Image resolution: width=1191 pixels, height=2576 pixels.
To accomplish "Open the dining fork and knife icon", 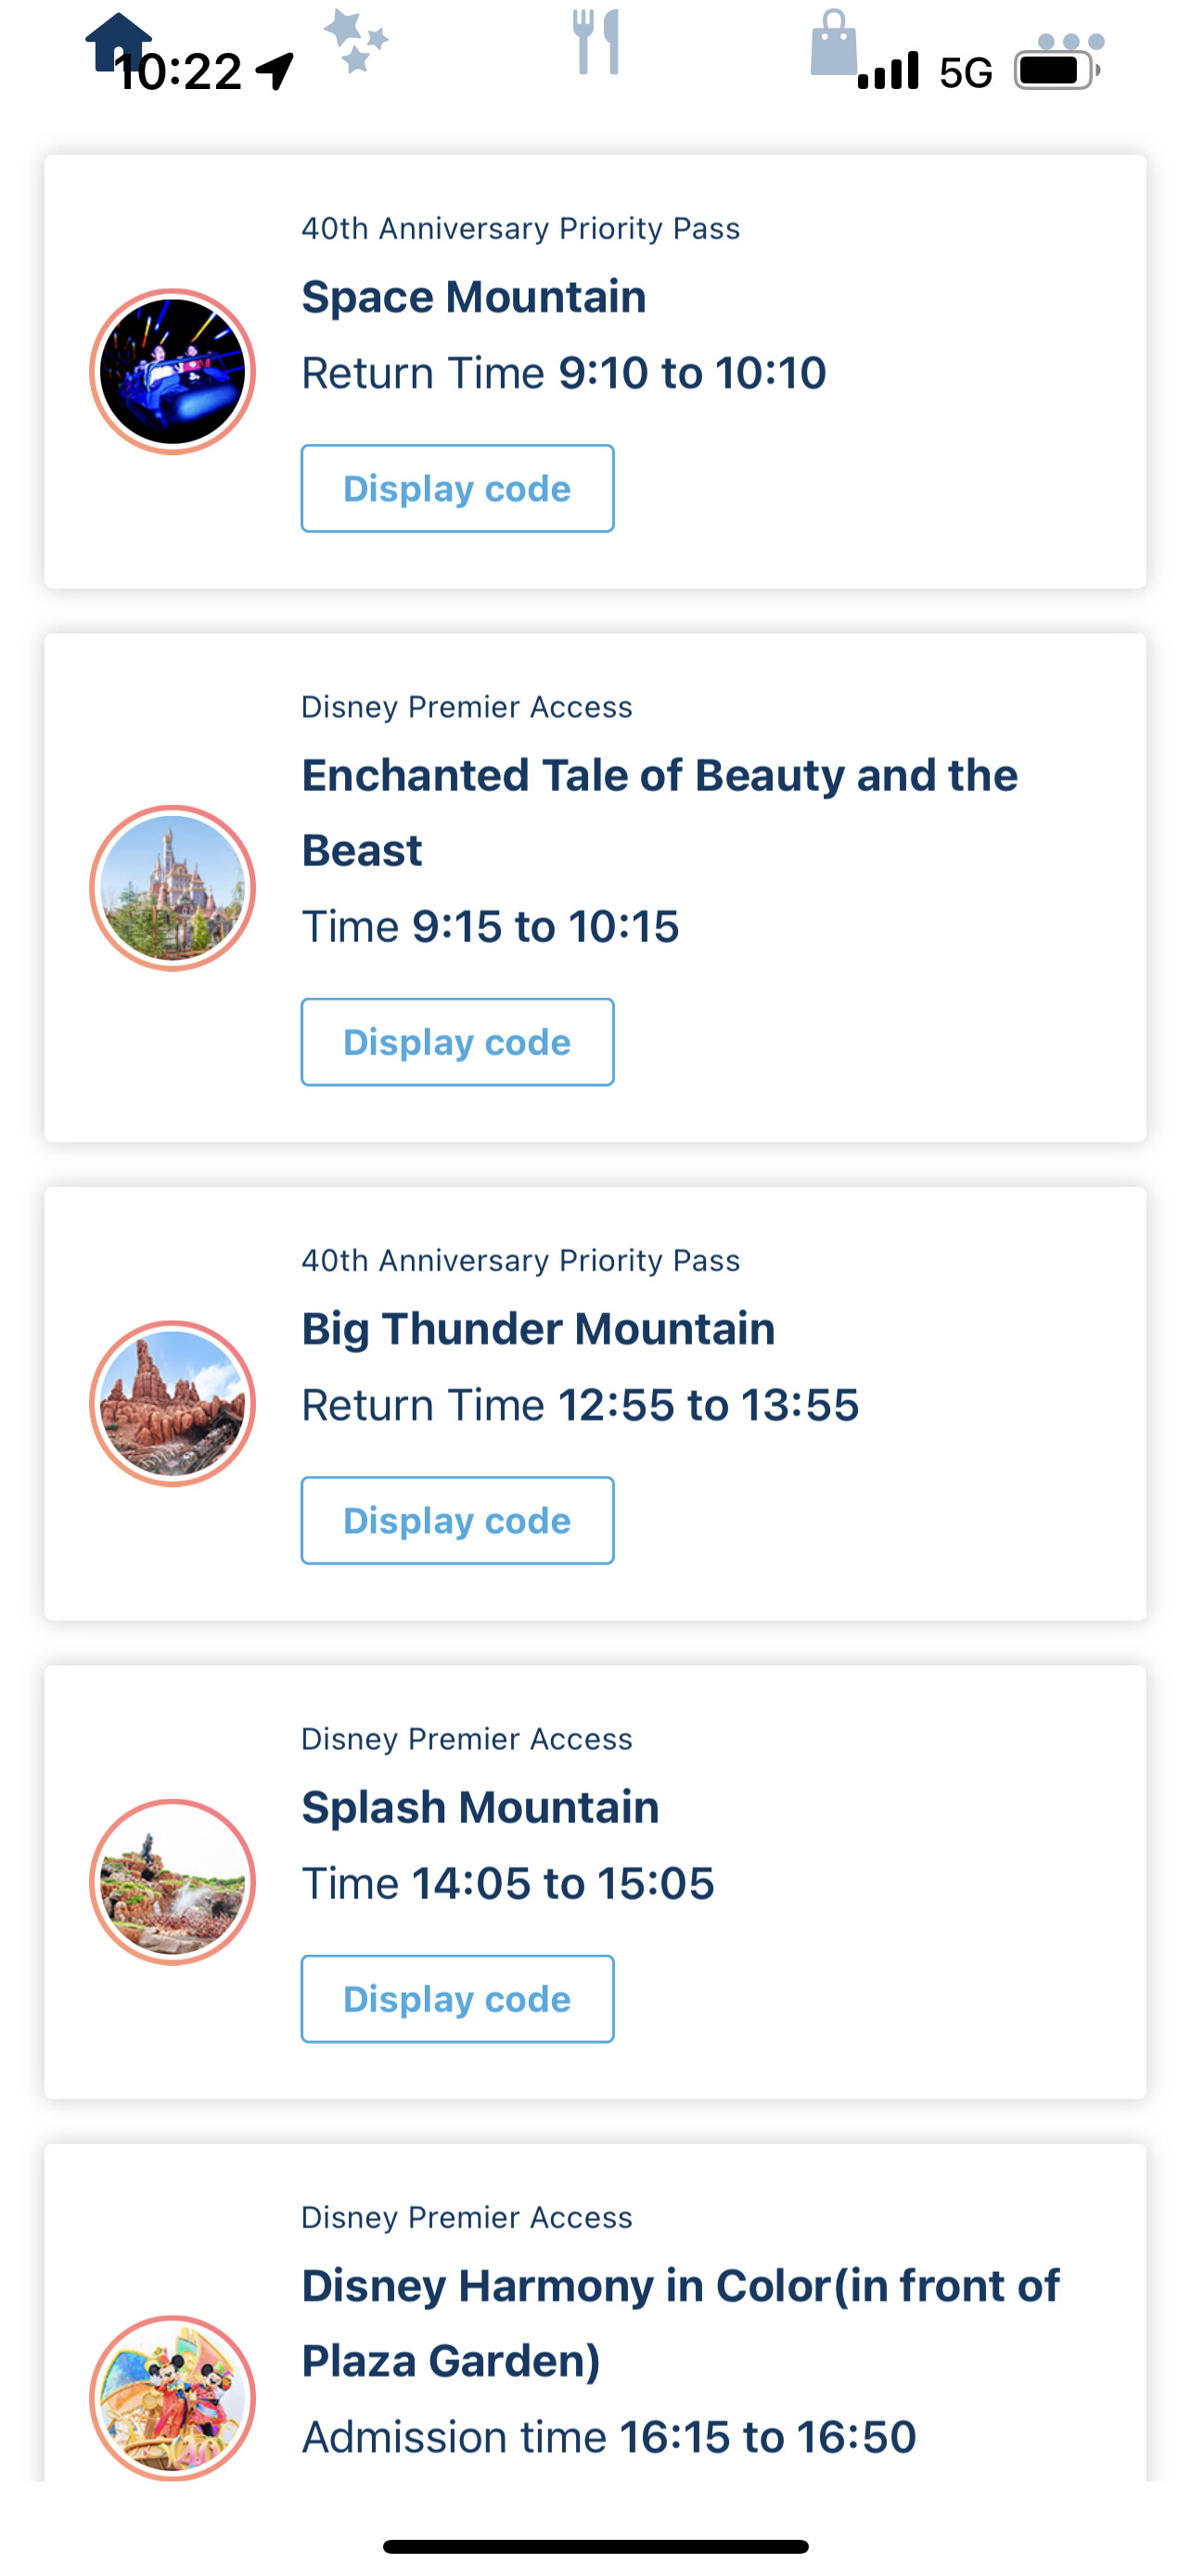I will point(596,42).
